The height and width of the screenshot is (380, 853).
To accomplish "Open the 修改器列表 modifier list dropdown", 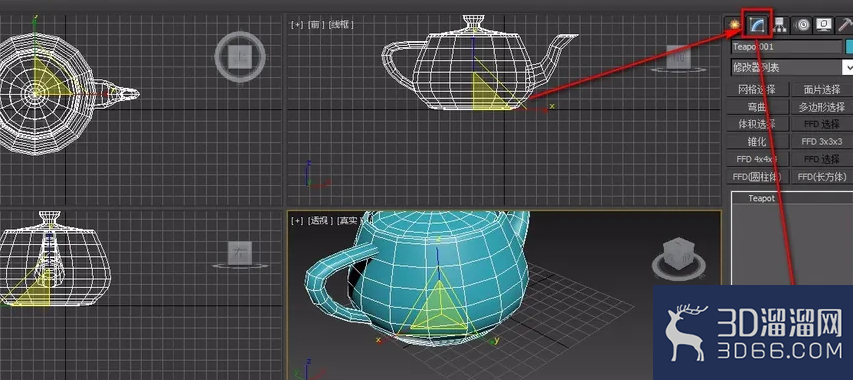I will [x=792, y=67].
